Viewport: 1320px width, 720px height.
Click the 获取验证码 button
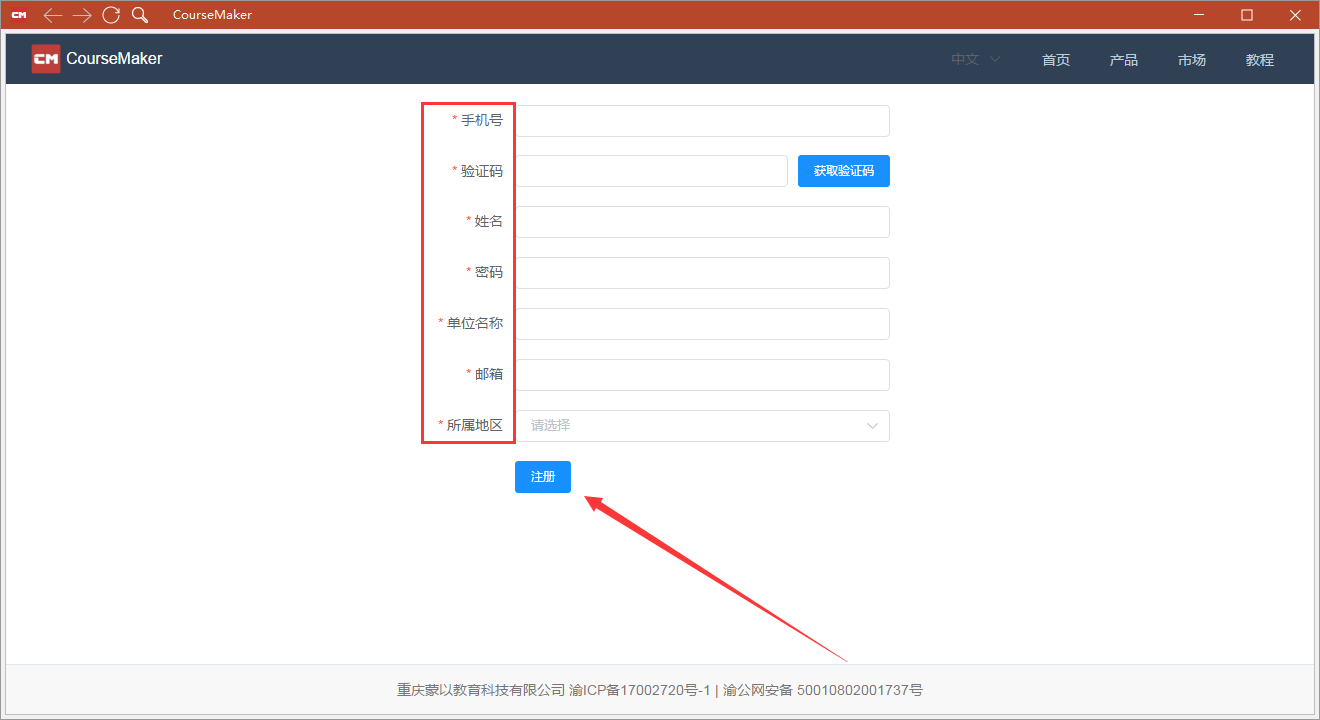843,170
